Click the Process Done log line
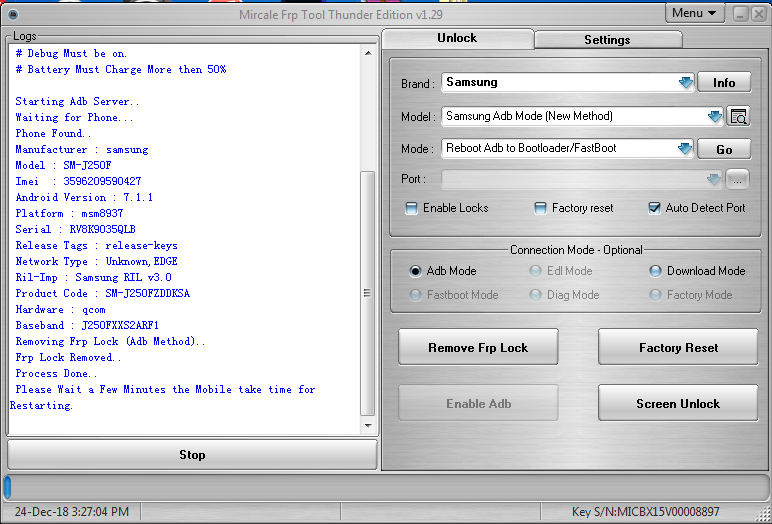The image size is (772, 524). coord(56,373)
